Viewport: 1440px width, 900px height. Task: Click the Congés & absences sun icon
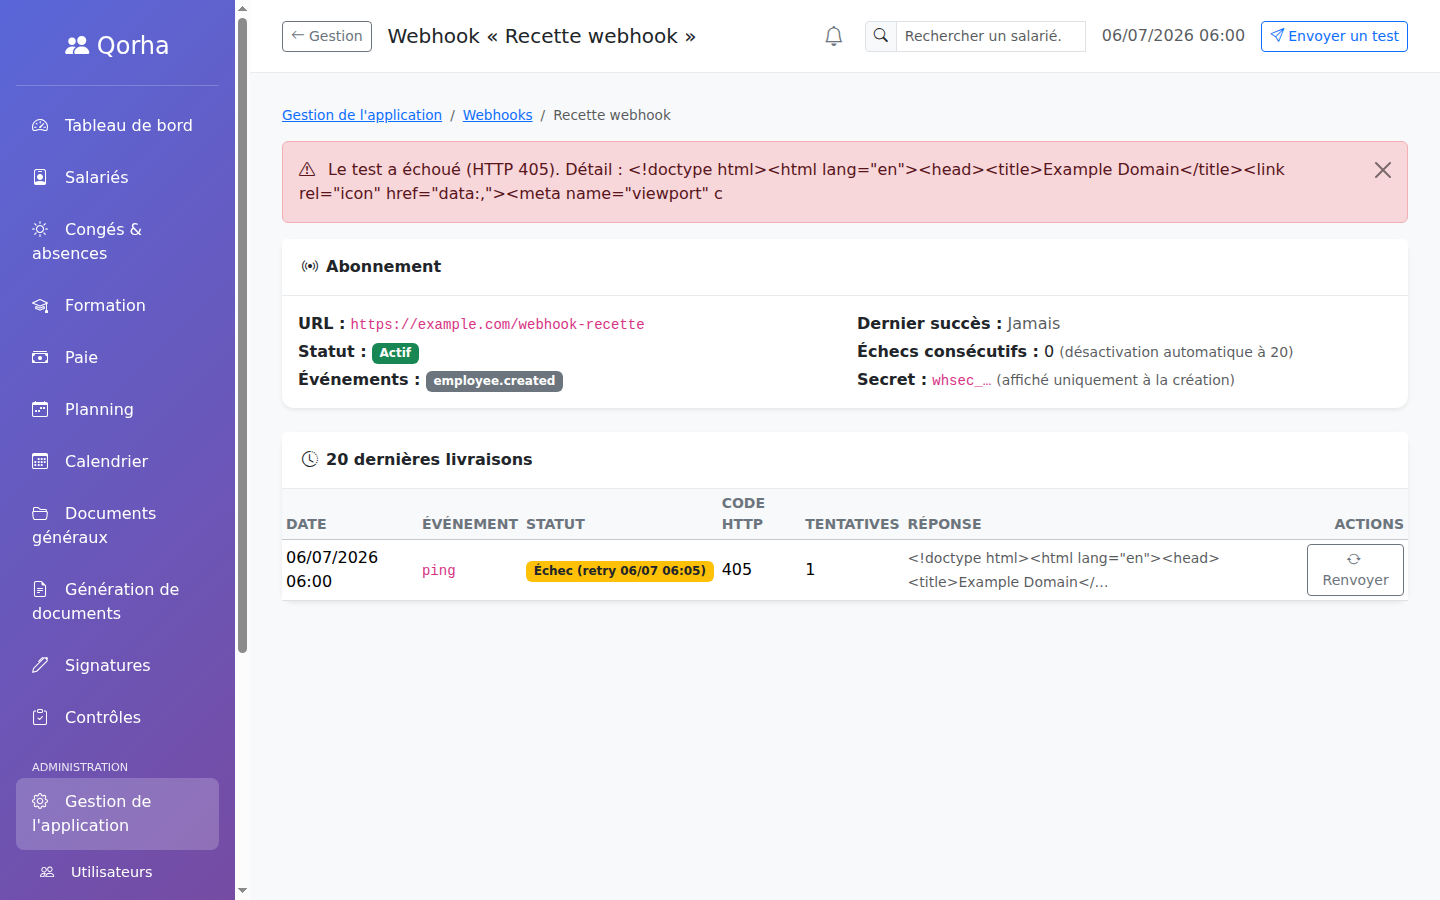point(40,229)
